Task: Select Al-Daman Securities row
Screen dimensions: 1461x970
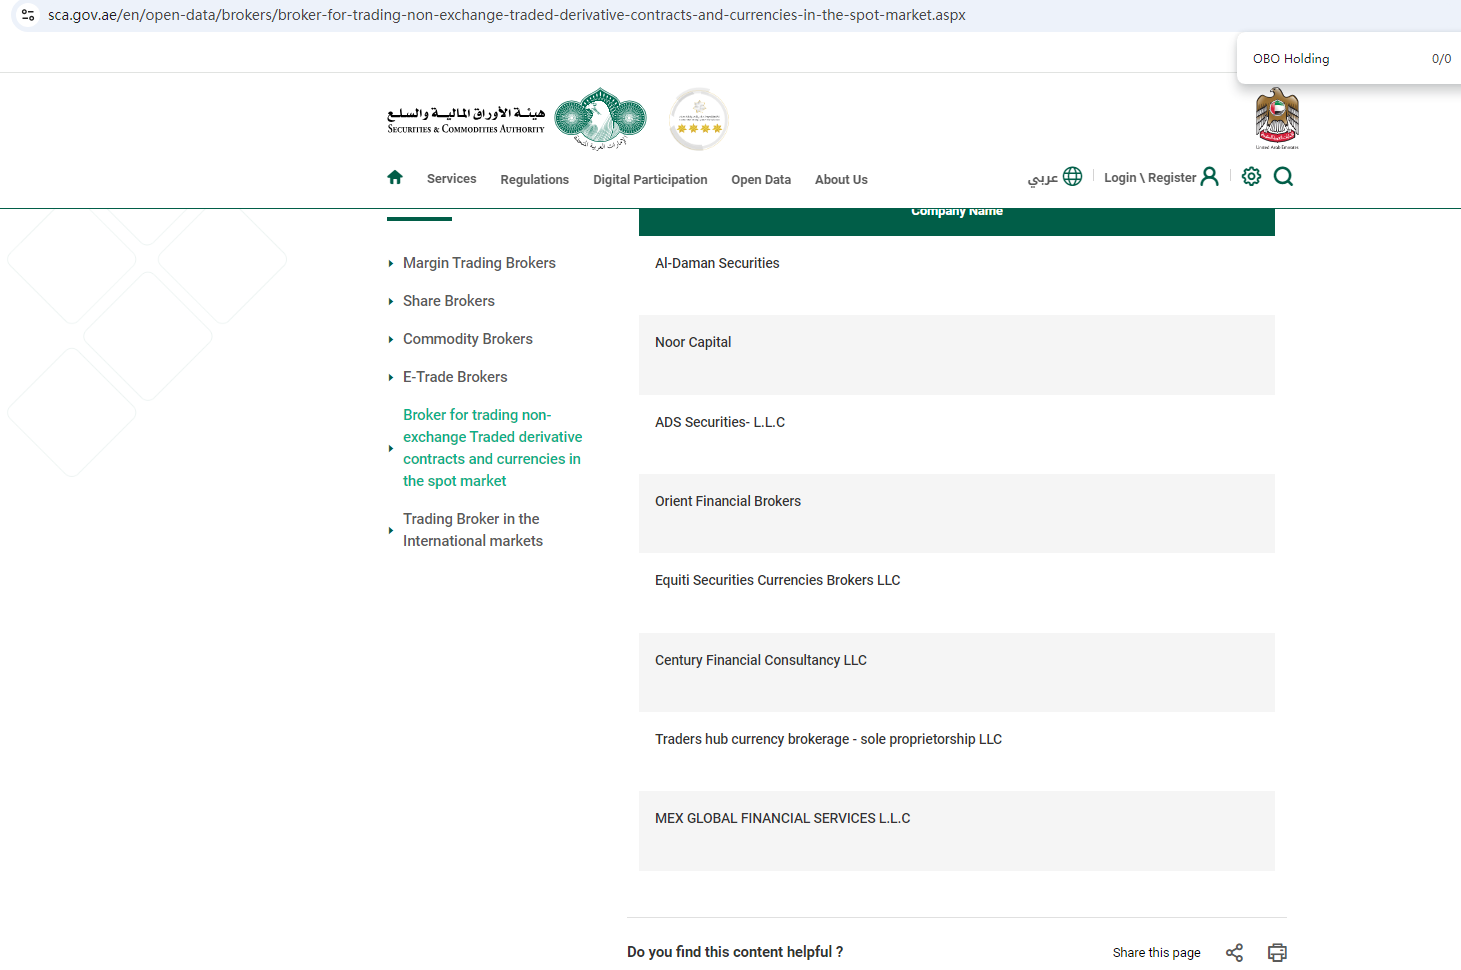Action: (x=957, y=276)
